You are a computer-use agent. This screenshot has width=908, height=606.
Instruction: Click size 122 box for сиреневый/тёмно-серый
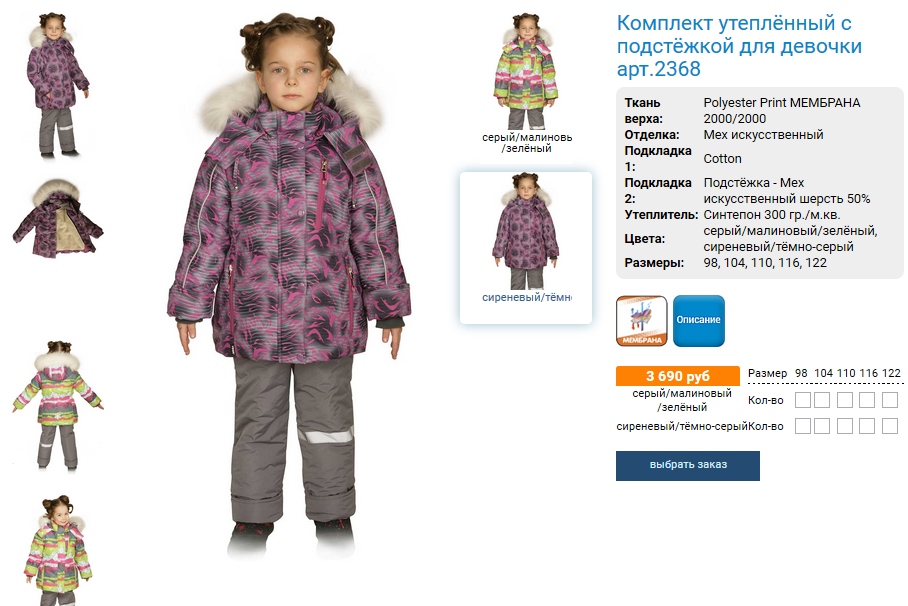[889, 426]
